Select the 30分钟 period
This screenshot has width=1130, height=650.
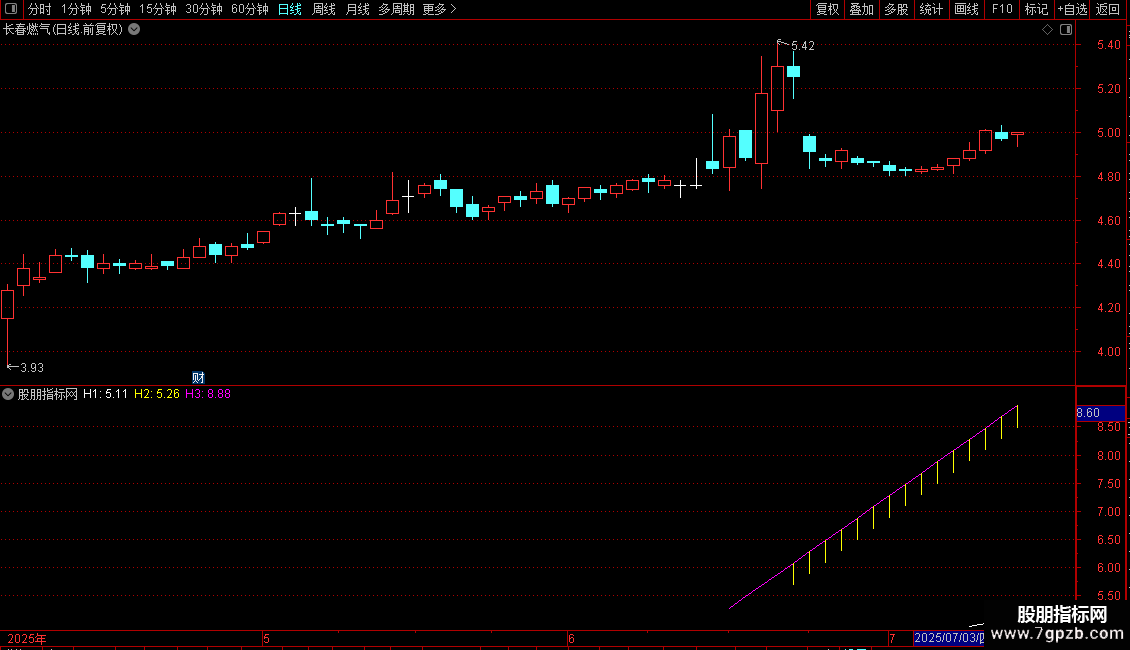pos(203,9)
